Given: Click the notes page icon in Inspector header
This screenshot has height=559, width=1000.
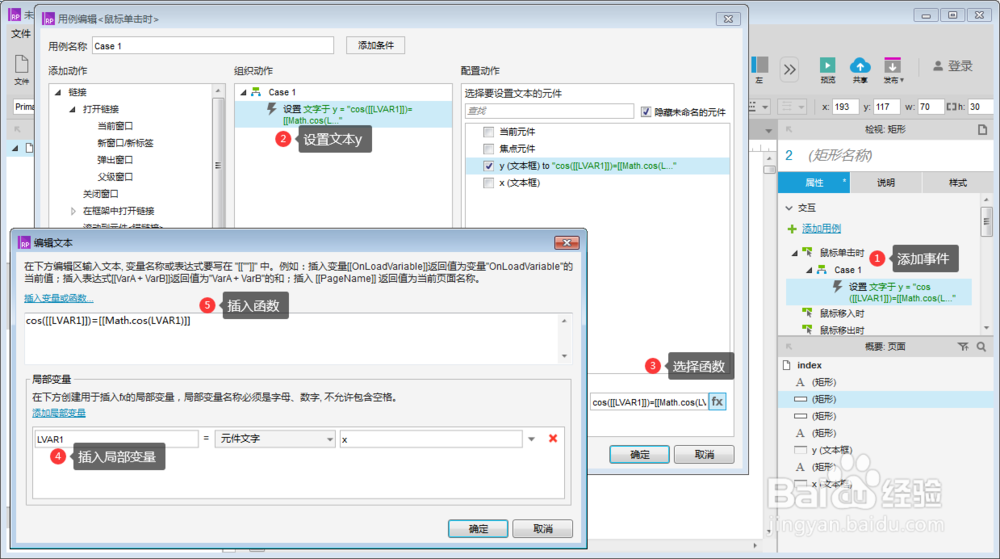Looking at the screenshot, I should coord(982,129).
